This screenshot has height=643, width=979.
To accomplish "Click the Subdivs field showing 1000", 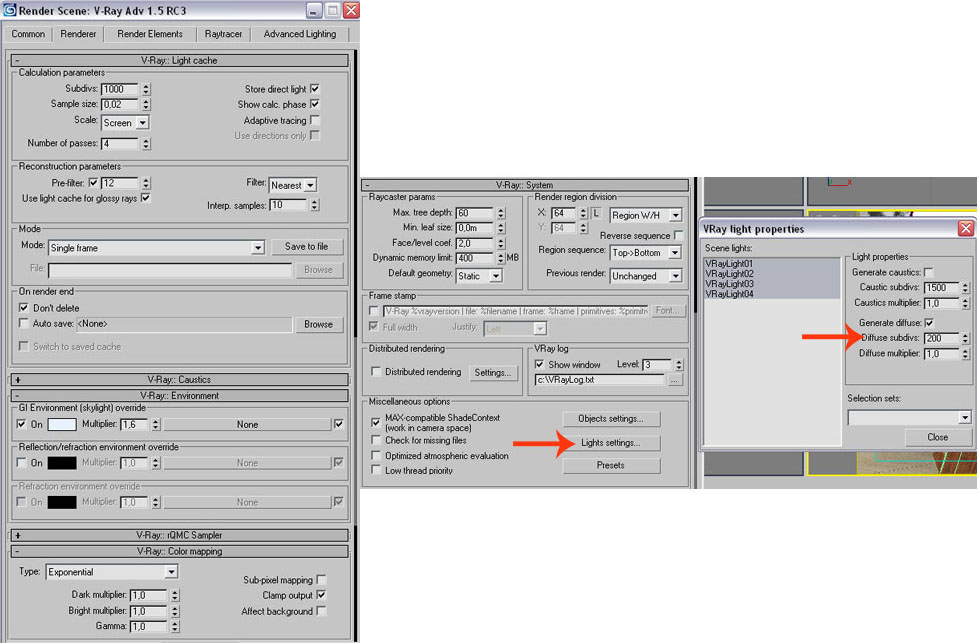I will (119, 89).
